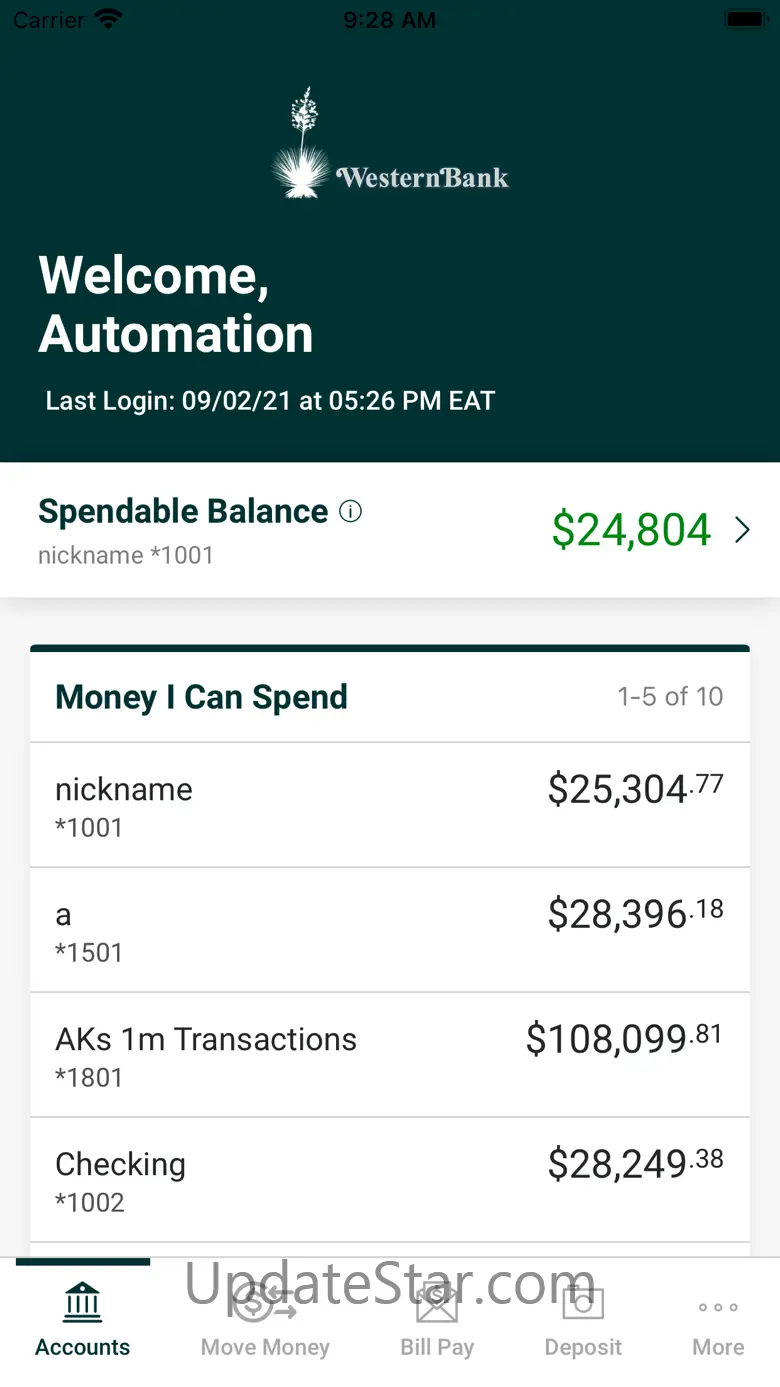Open the AKs 1m Transactions account
Image resolution: width=780 pixels, height=1387 pixels.
(x=390, y=1055)
